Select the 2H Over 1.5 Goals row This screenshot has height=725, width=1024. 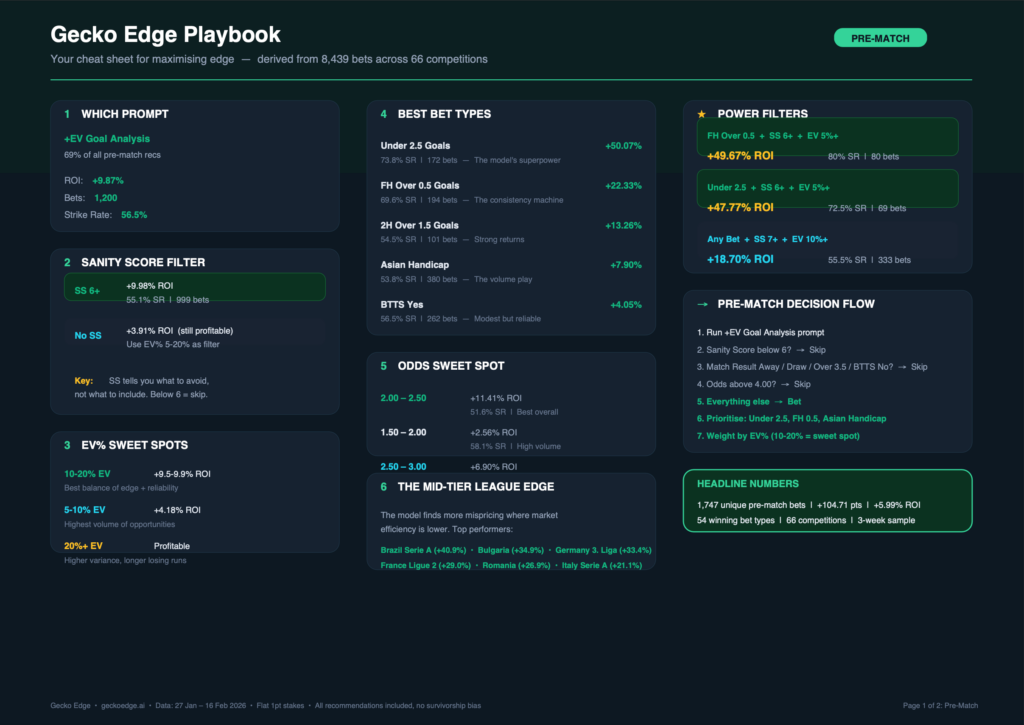tap(419, 225)
